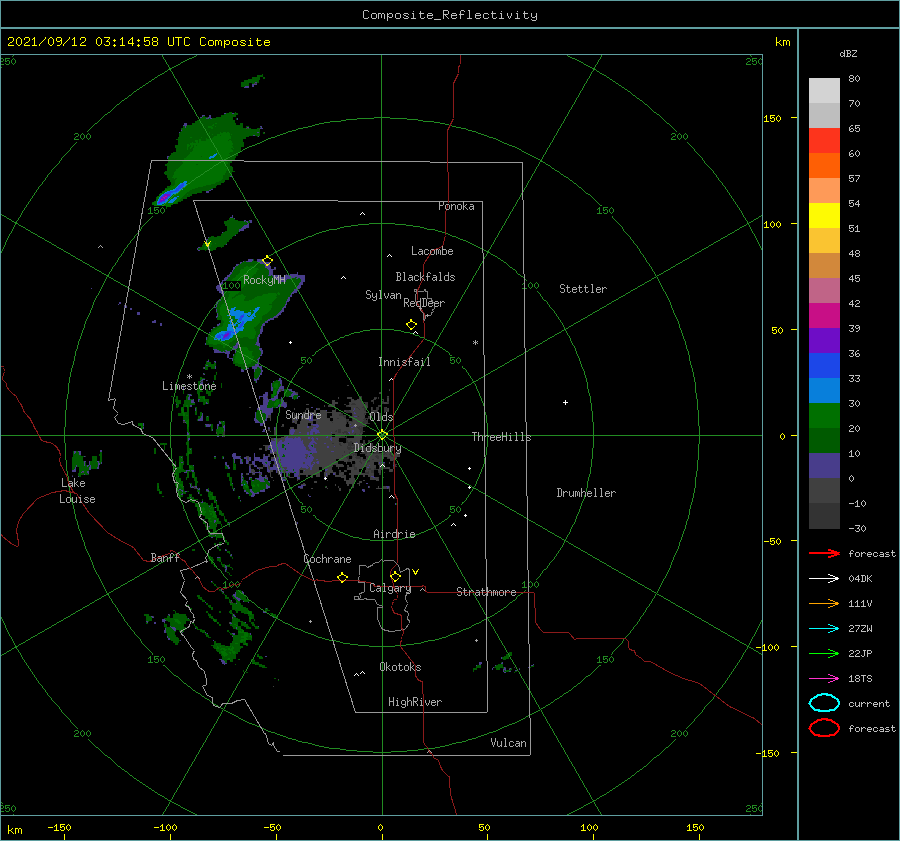Screen dimensions: 900x841
Task: Select the Ponoka label
Action: coord(456,206)
